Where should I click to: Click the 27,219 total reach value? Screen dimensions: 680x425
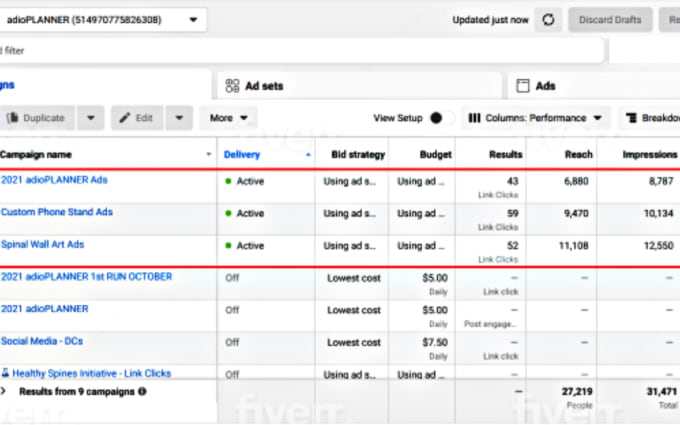(x=577, y=392)
